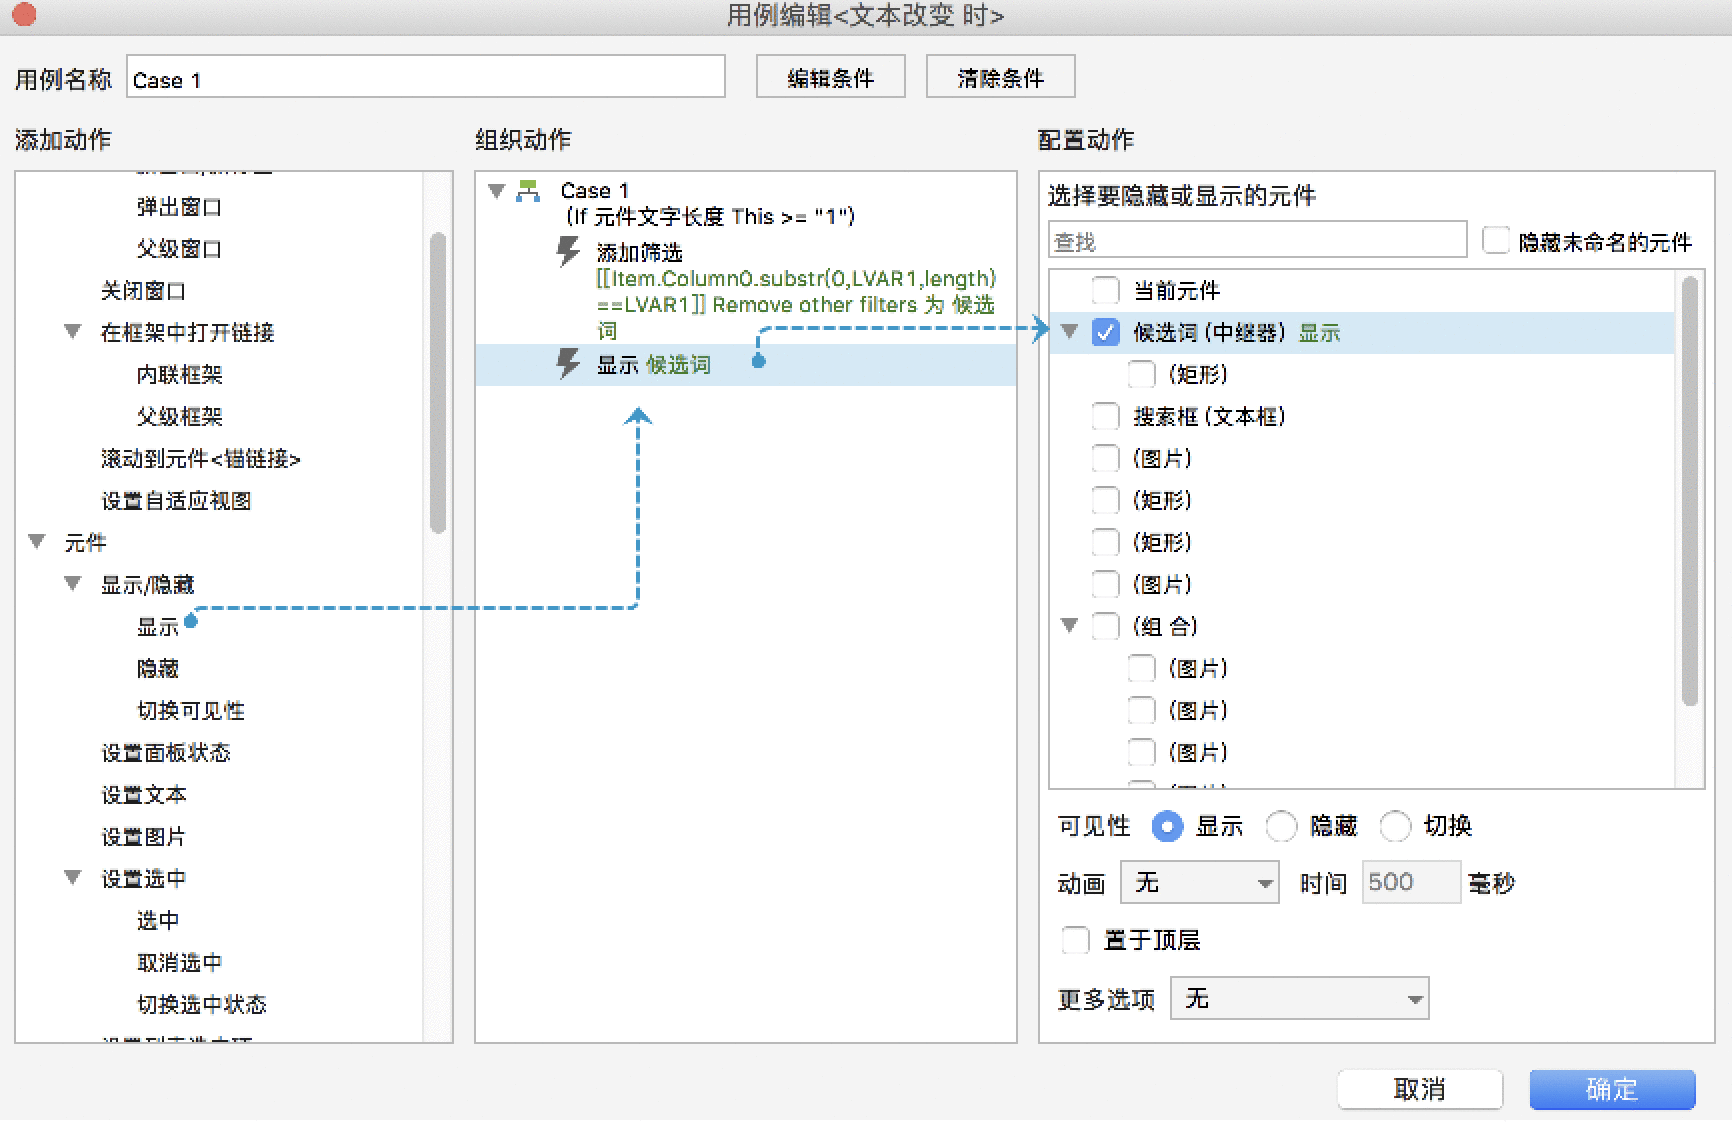Click 添加动作 panel scrollbar

(x=437, y=383)
